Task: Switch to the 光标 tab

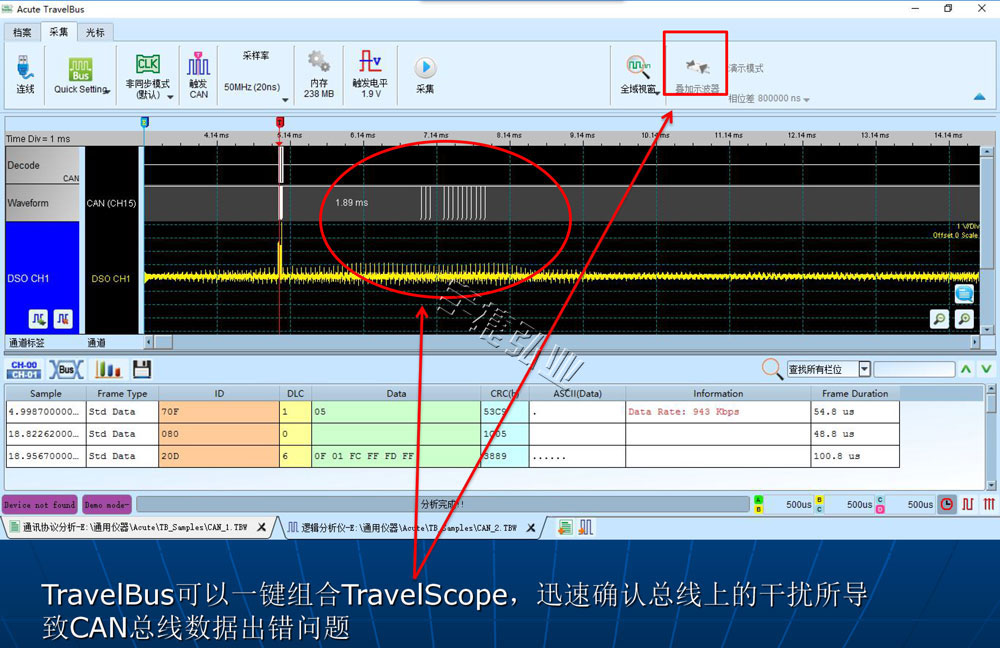Action: pyautogui.click(x=95, y=32)
